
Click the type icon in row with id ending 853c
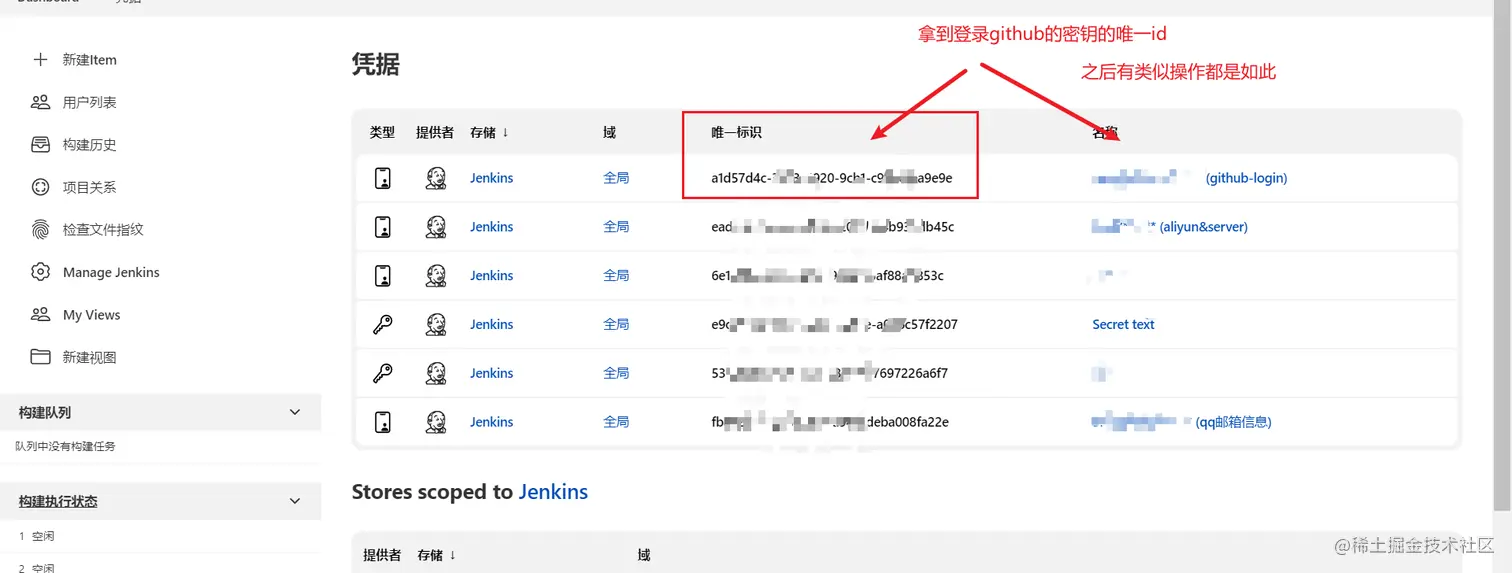382,275
